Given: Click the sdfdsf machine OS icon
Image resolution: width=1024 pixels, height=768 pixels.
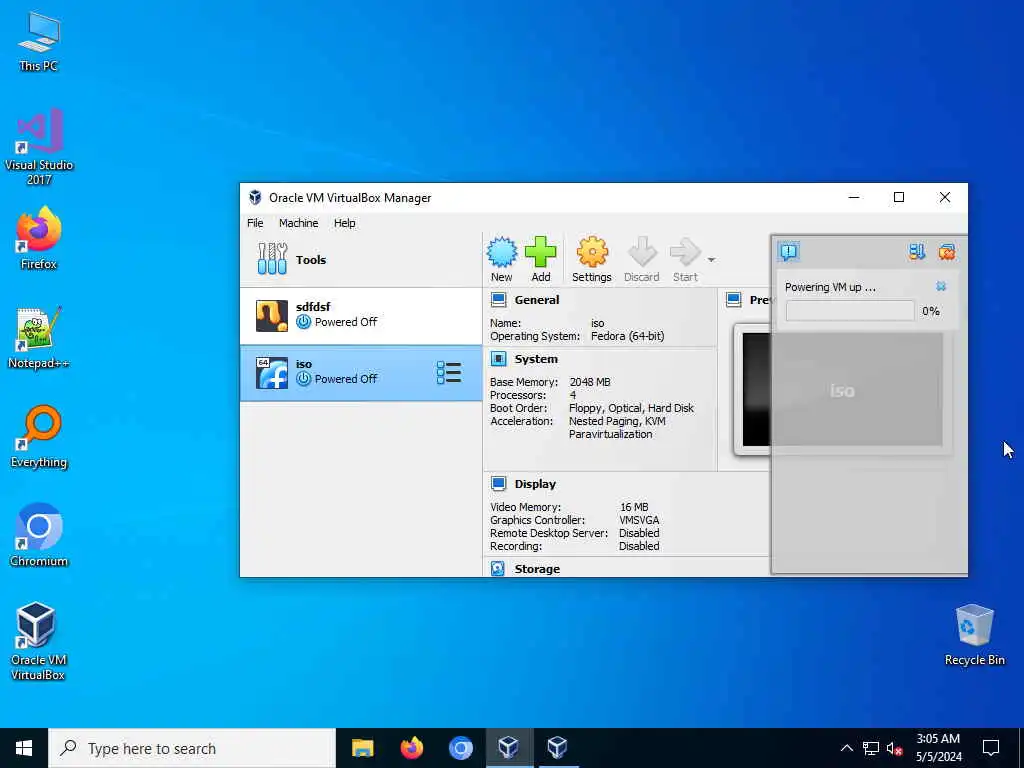Looking at the screenshot, I should click(272, 316).
